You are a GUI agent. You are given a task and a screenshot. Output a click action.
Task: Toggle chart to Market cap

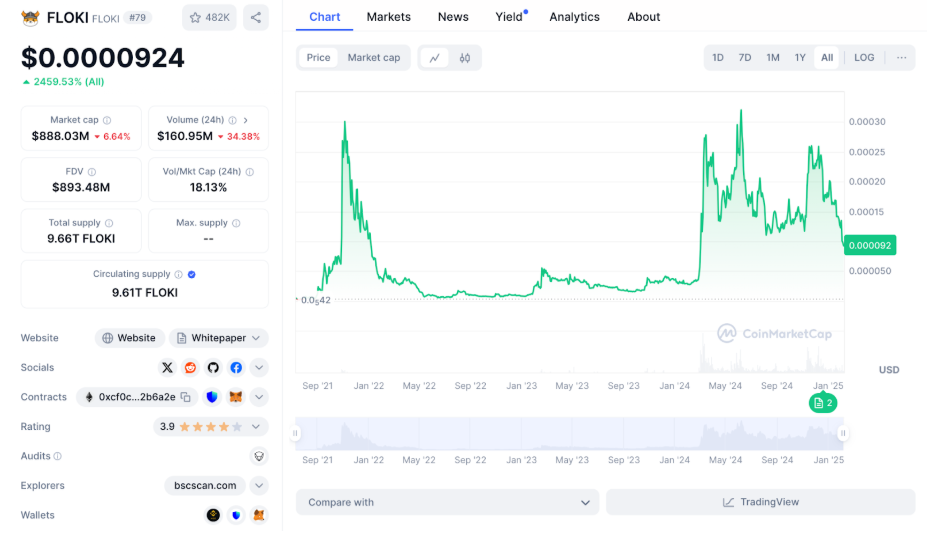[373, 58]
